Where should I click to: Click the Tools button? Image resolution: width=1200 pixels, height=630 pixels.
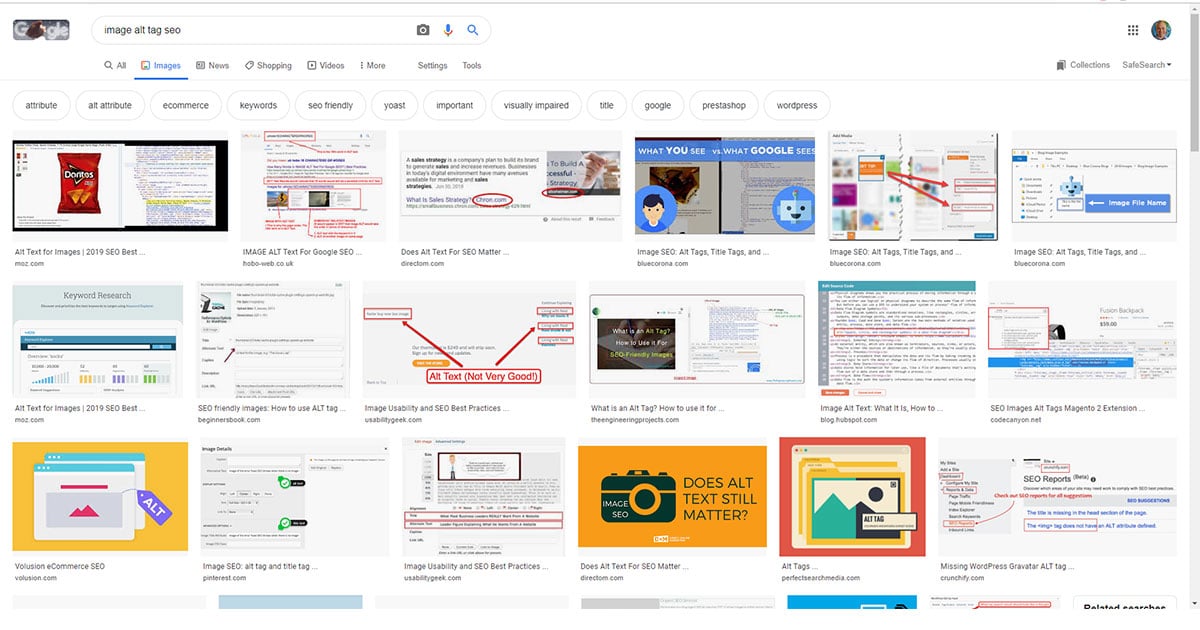tap(471, 66)
